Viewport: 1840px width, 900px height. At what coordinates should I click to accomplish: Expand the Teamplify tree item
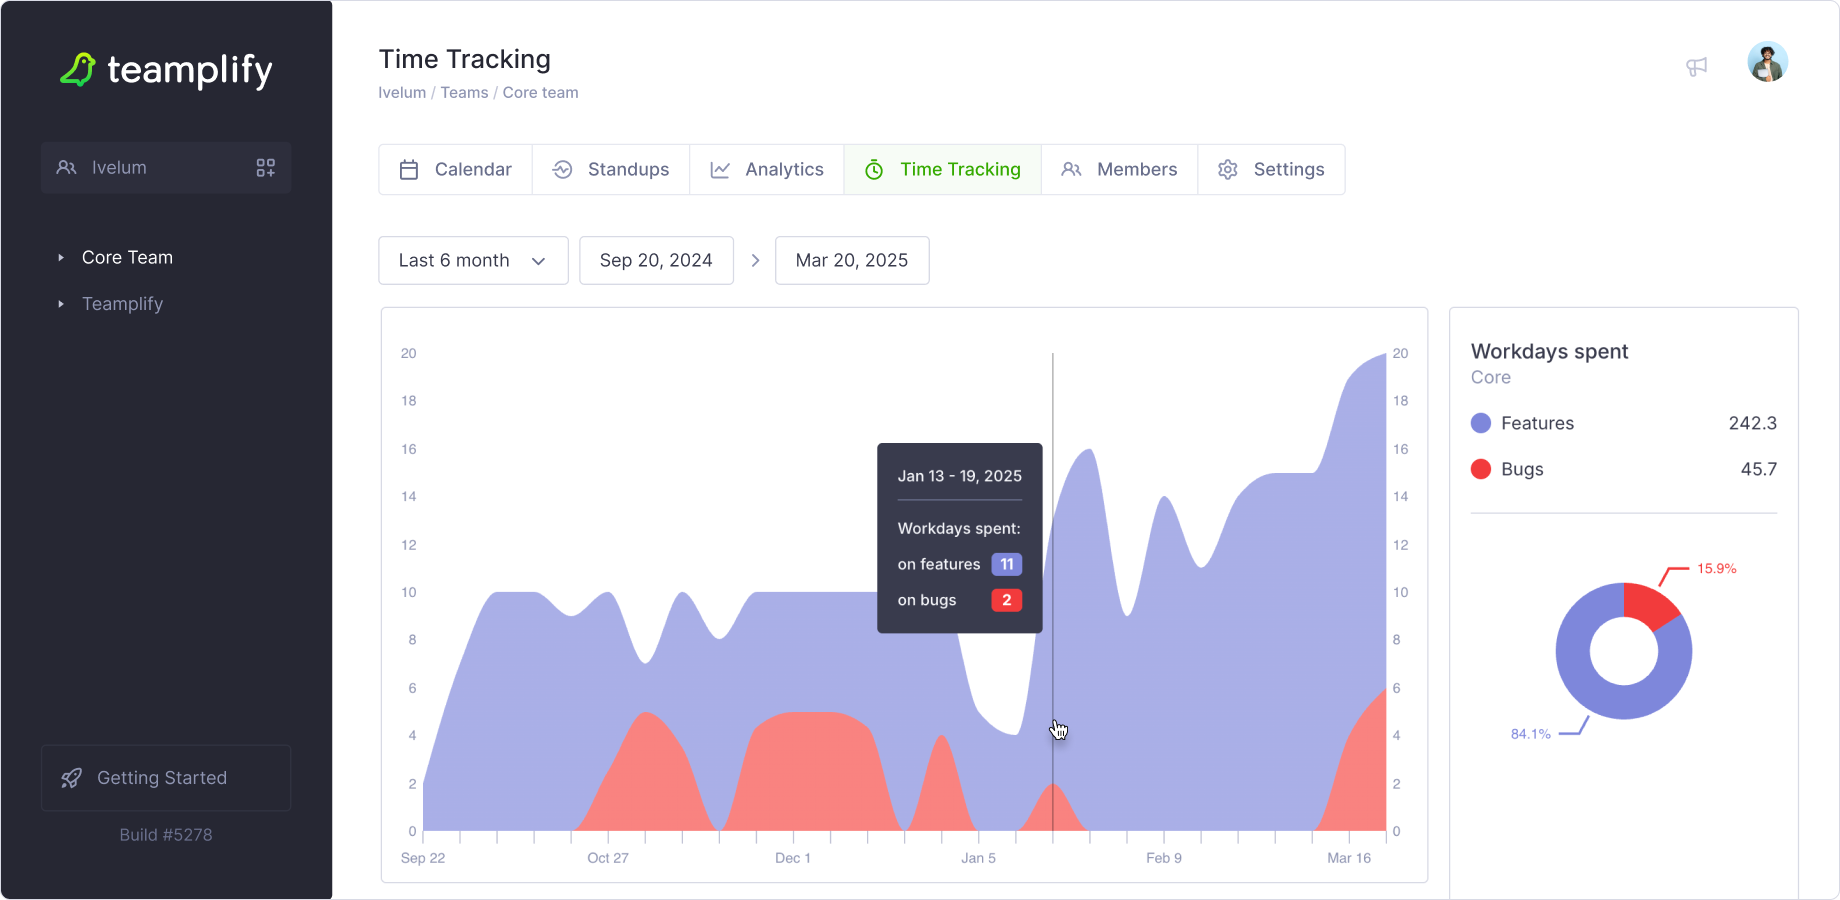[61, 304]
